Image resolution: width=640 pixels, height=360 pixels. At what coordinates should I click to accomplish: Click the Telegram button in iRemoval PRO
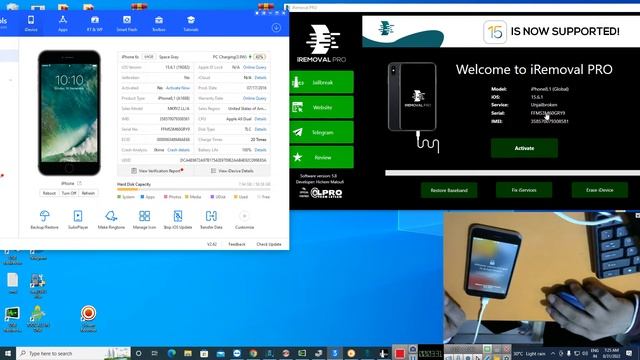point(322,132)
